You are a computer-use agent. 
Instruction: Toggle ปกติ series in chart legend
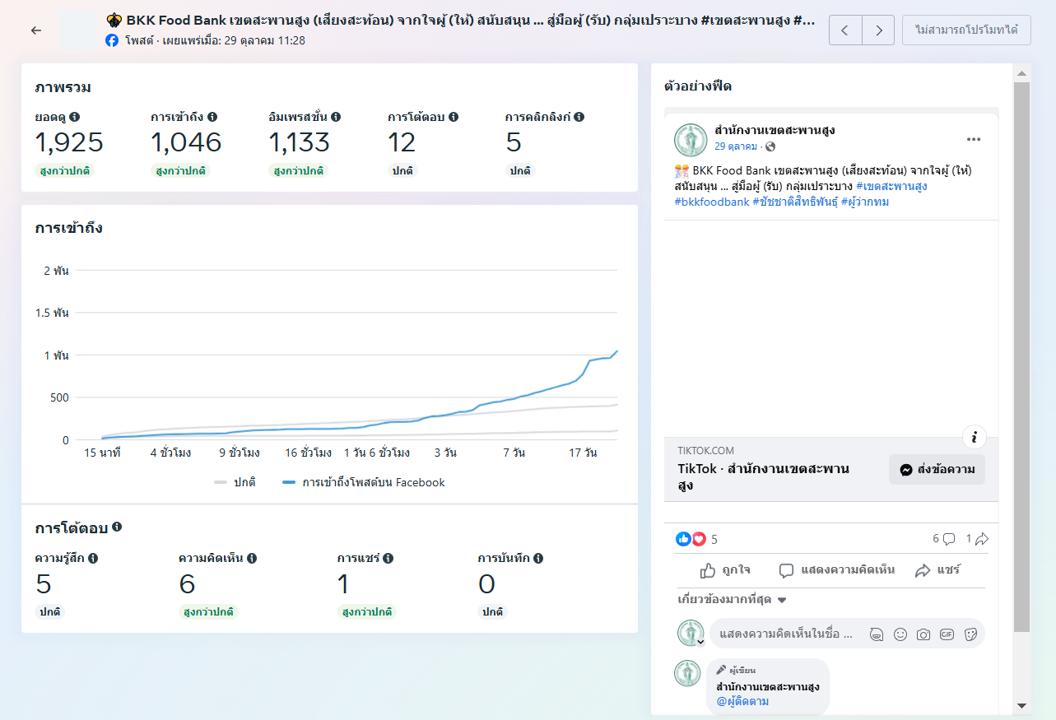click(x=236, y=482)
